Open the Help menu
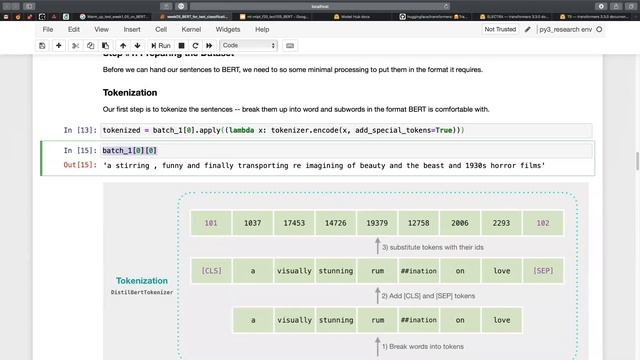Image resolution: width=640 pixels, height=360 pixels. click(262, 29)
